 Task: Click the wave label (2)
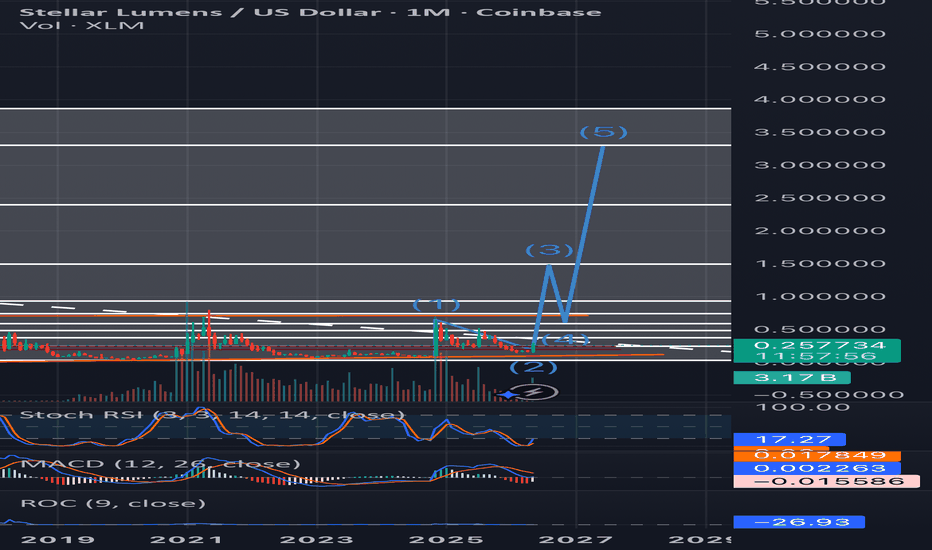point(533,367)
